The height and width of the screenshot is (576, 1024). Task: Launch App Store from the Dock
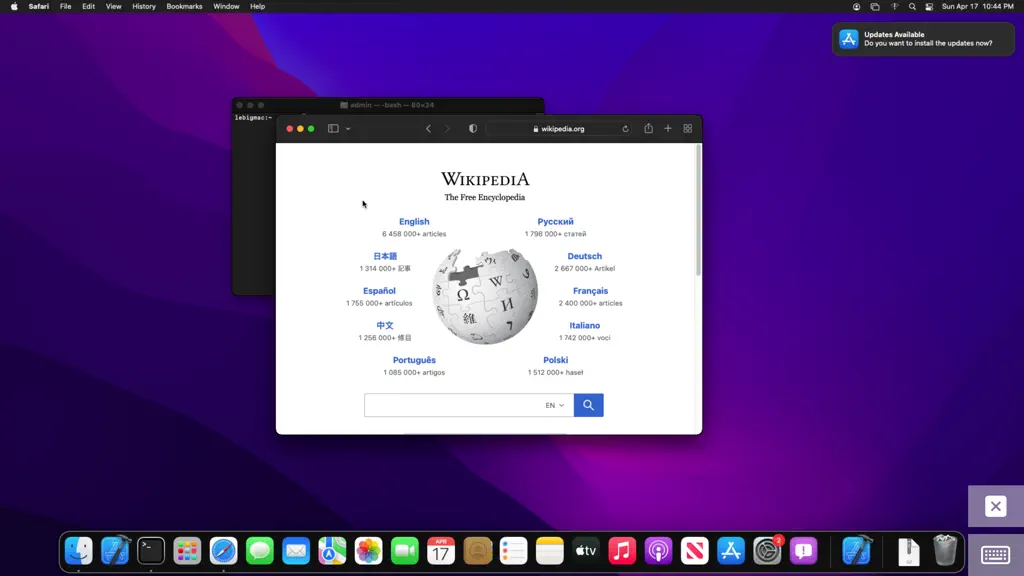coord(731,551)
